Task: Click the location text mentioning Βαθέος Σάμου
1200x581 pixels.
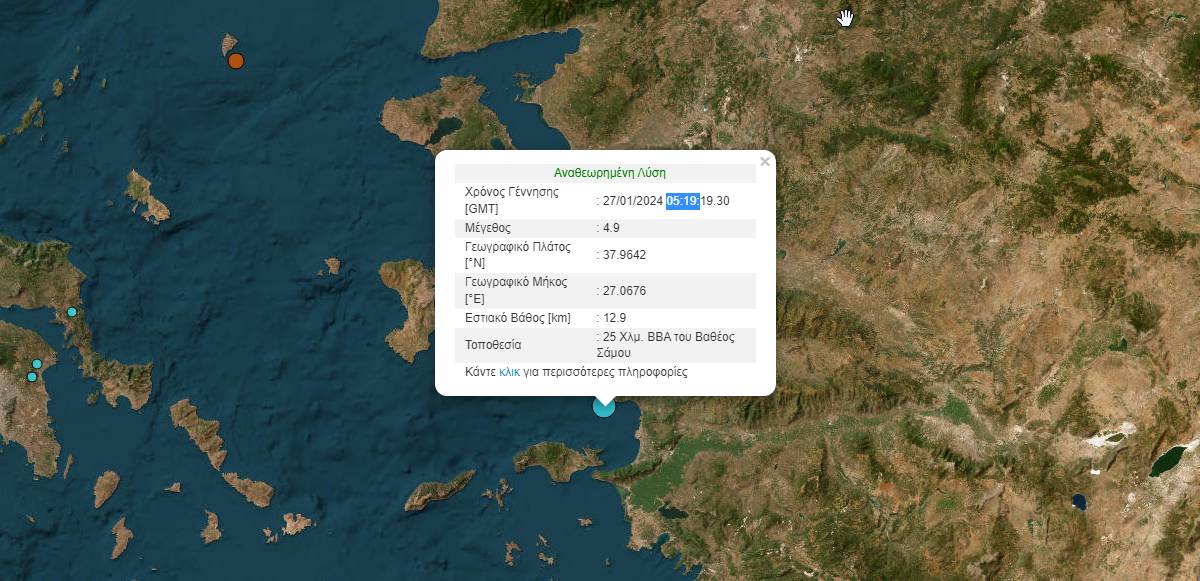Action: tap(665, 345)
